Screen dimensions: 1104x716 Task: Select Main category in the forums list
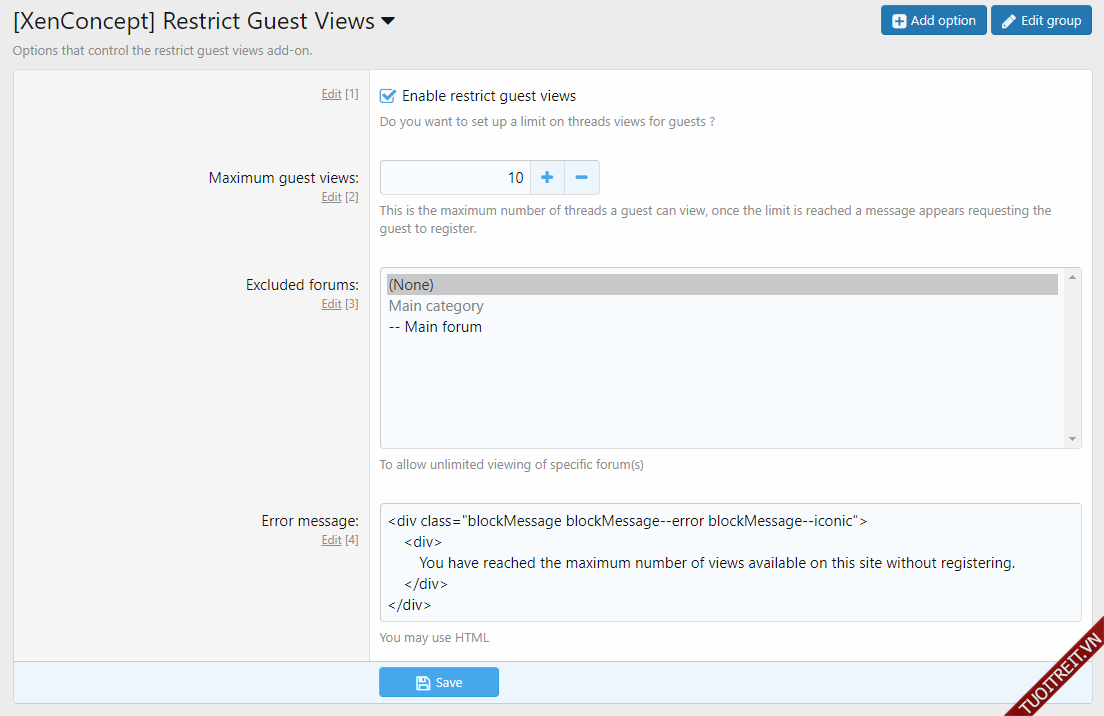point(436,306)
